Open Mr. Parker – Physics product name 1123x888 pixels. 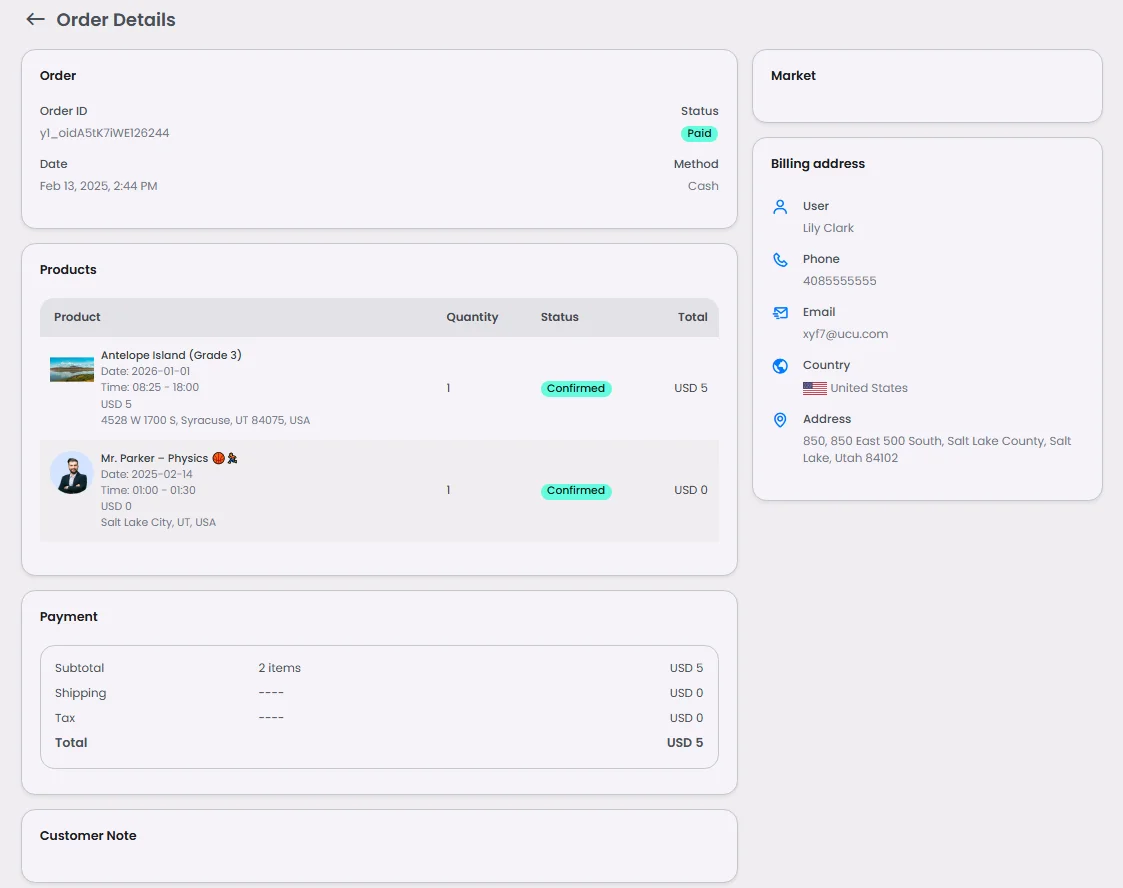(154, 458)
